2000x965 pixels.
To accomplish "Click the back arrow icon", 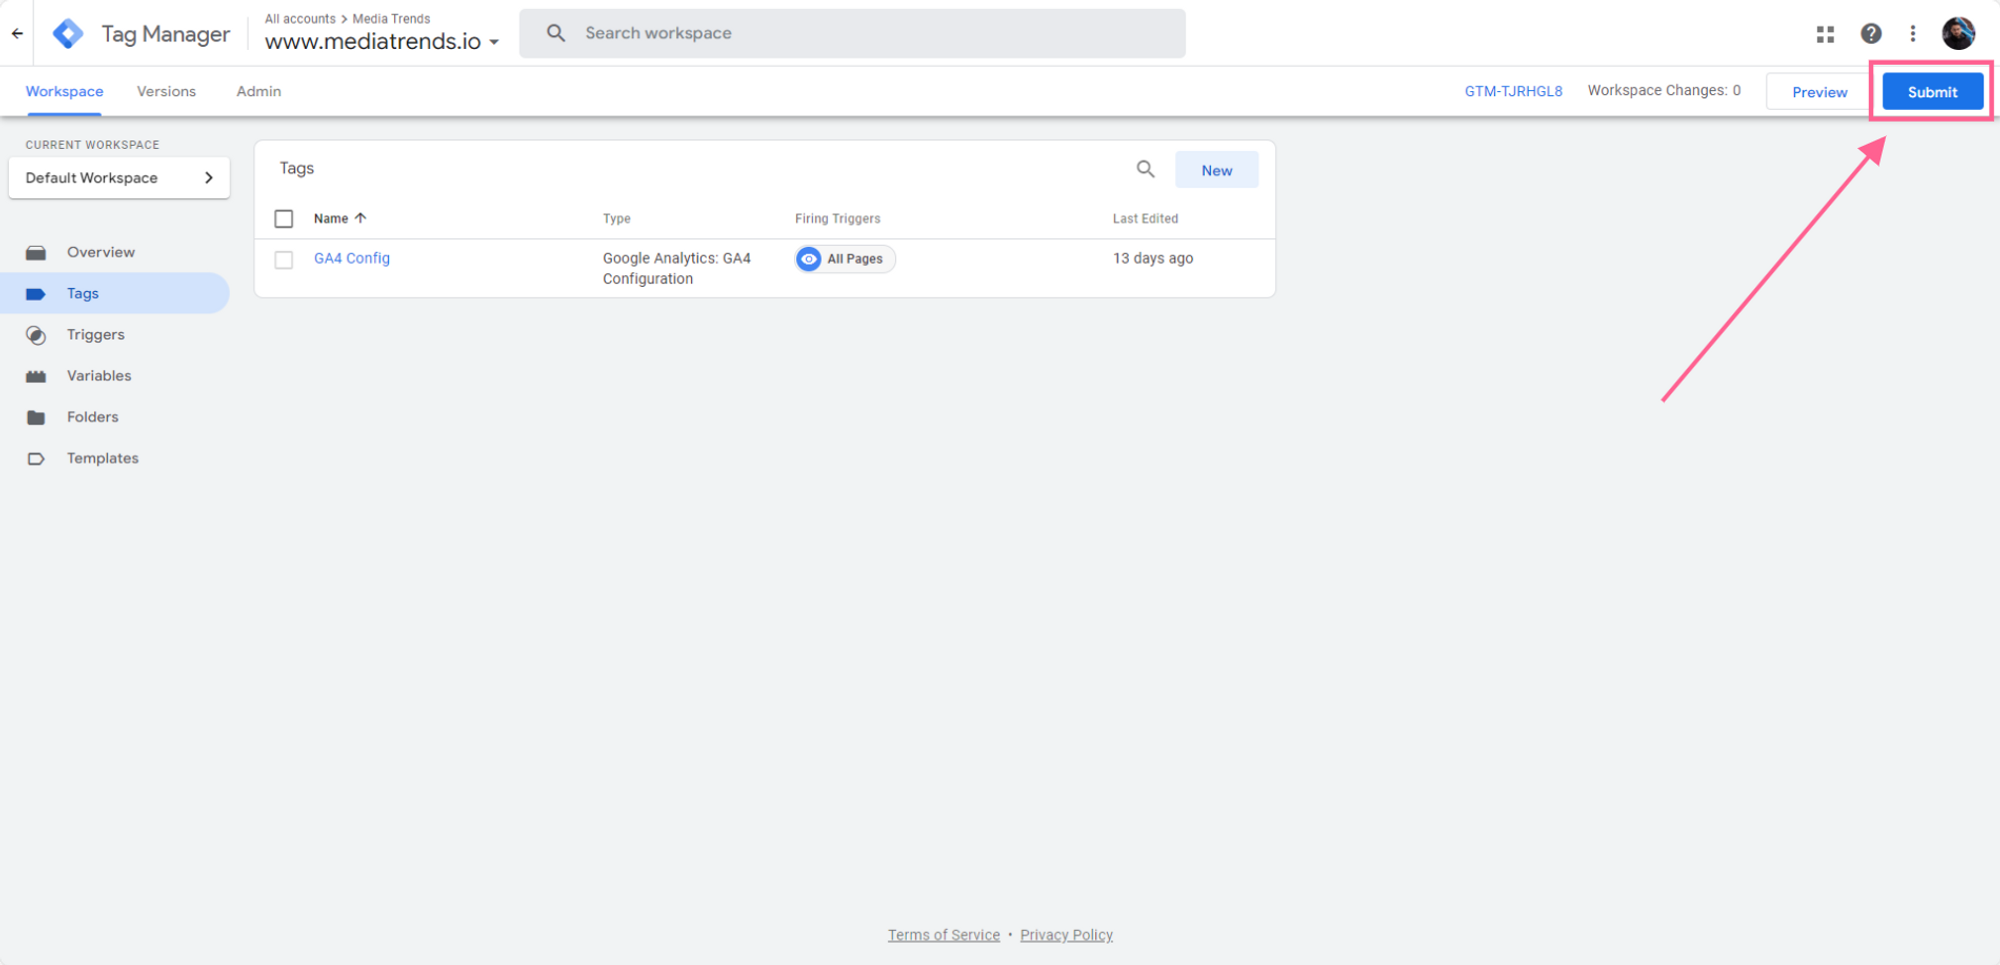I will (17, 33).
